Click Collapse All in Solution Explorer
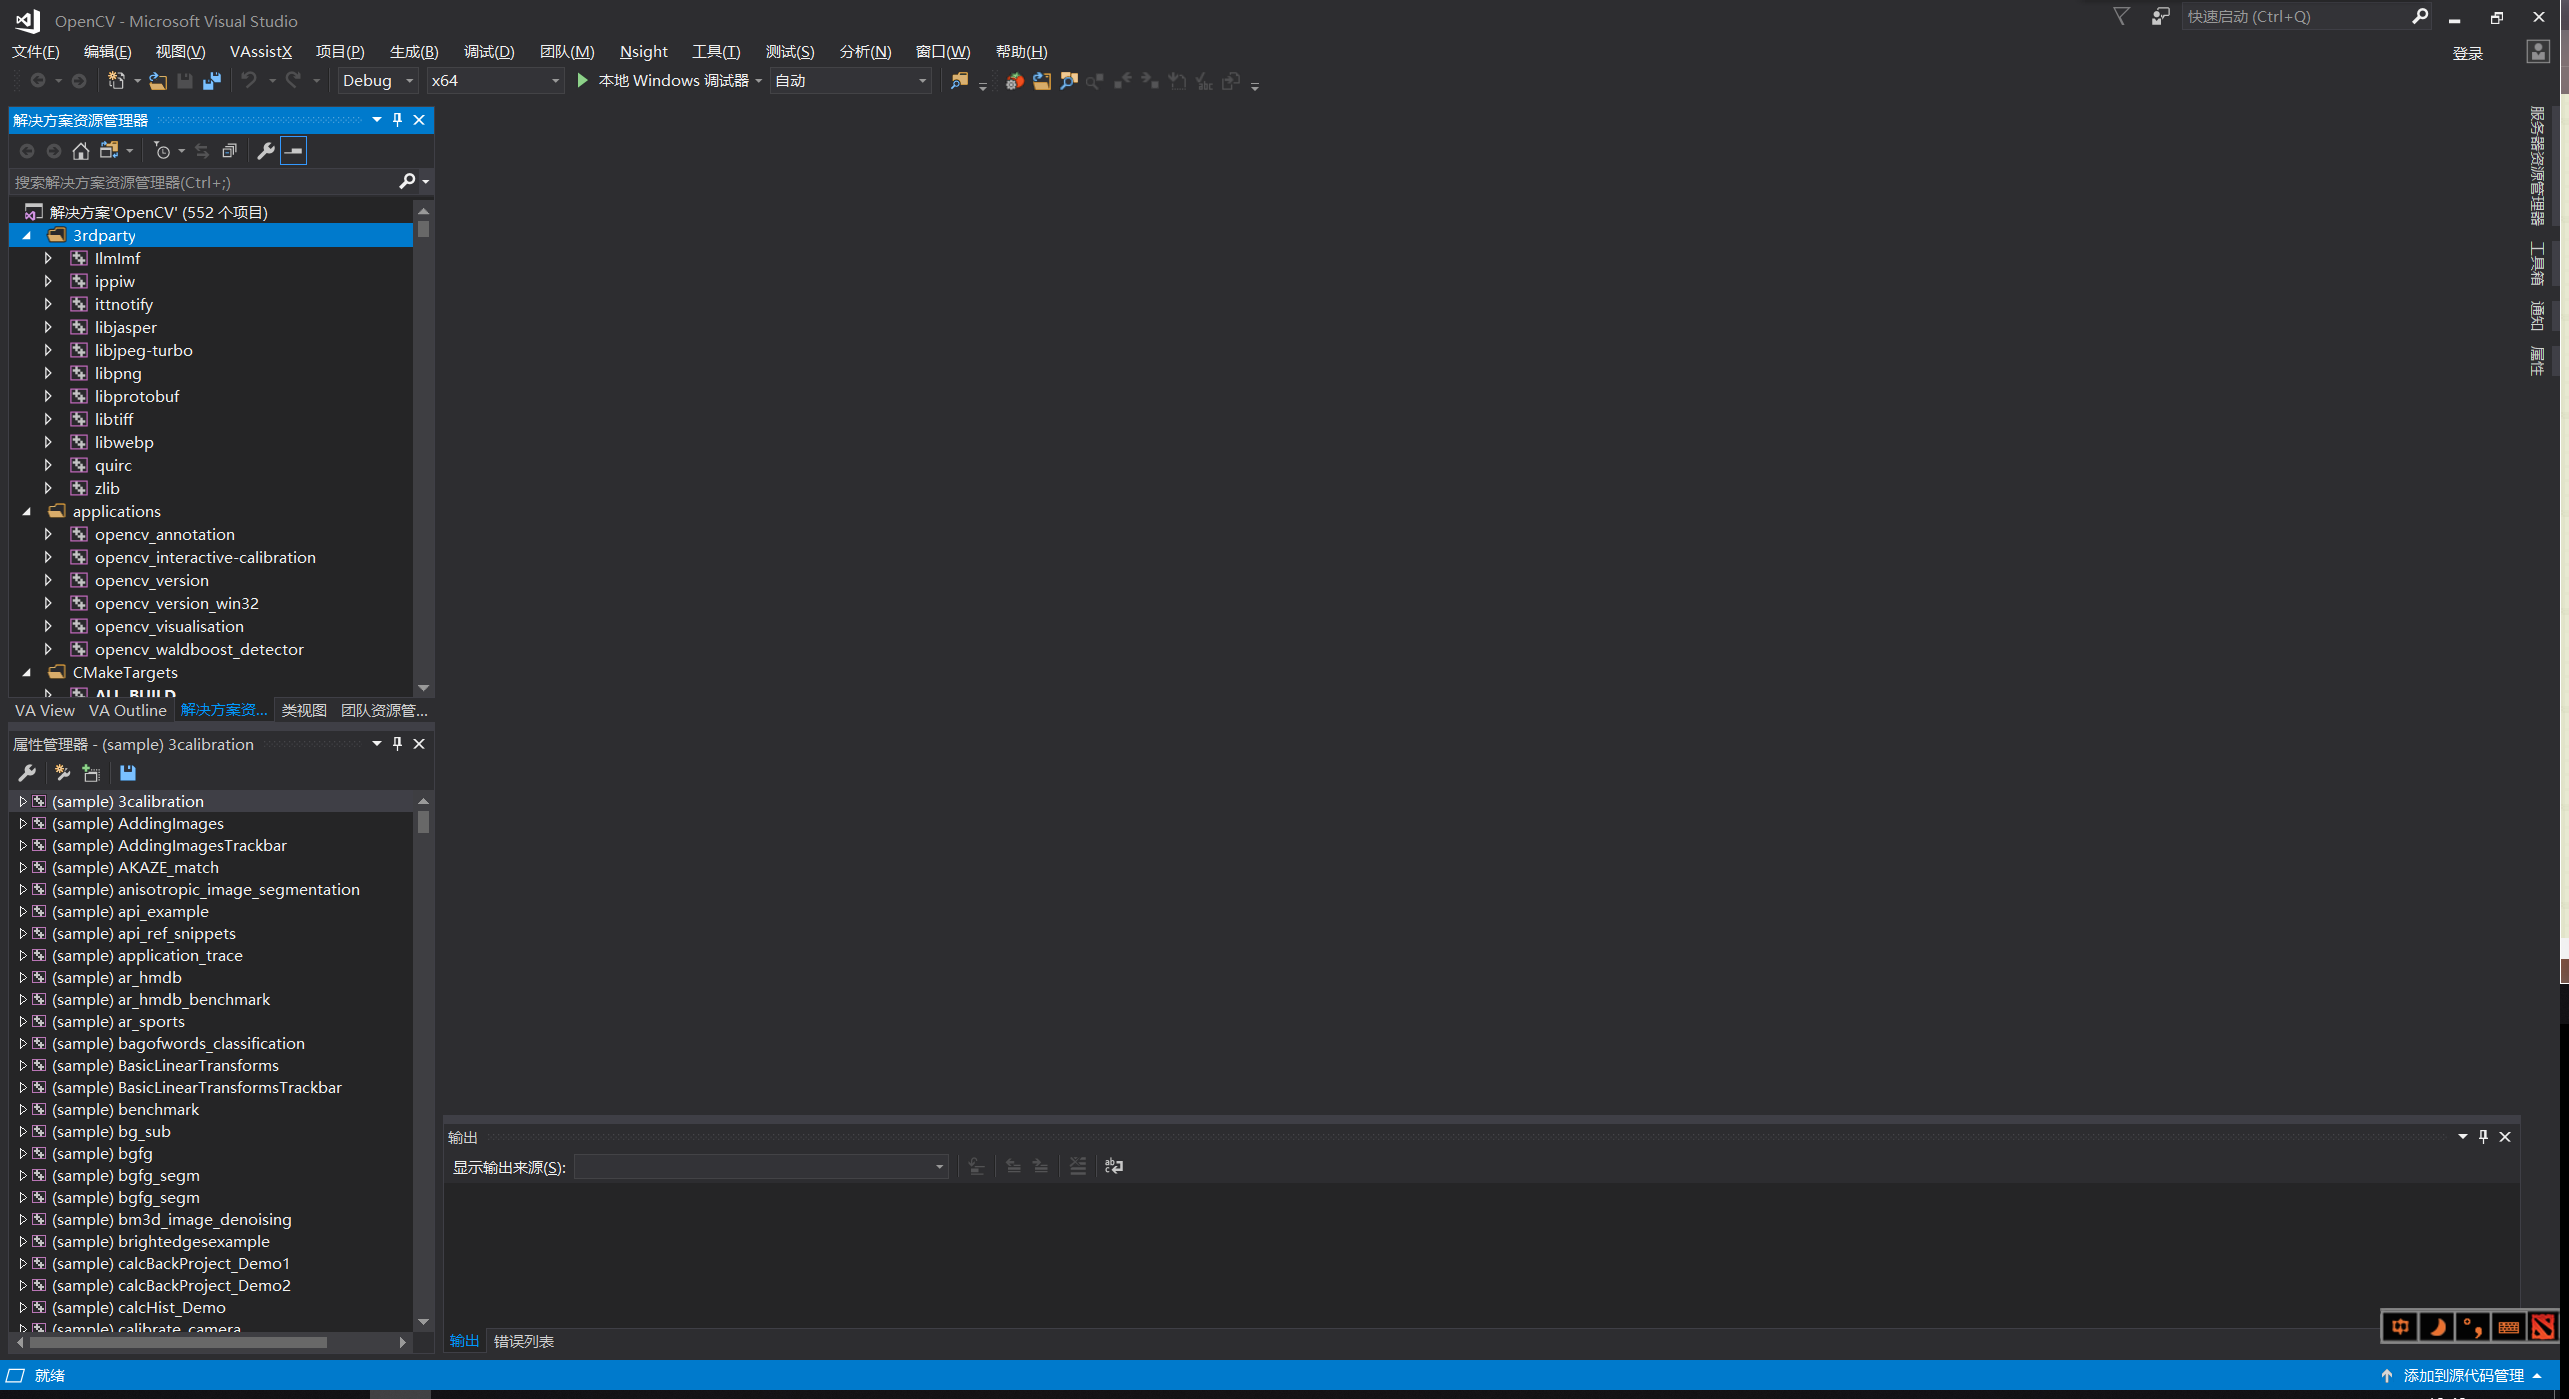2569x1399 pixels. 229,151
